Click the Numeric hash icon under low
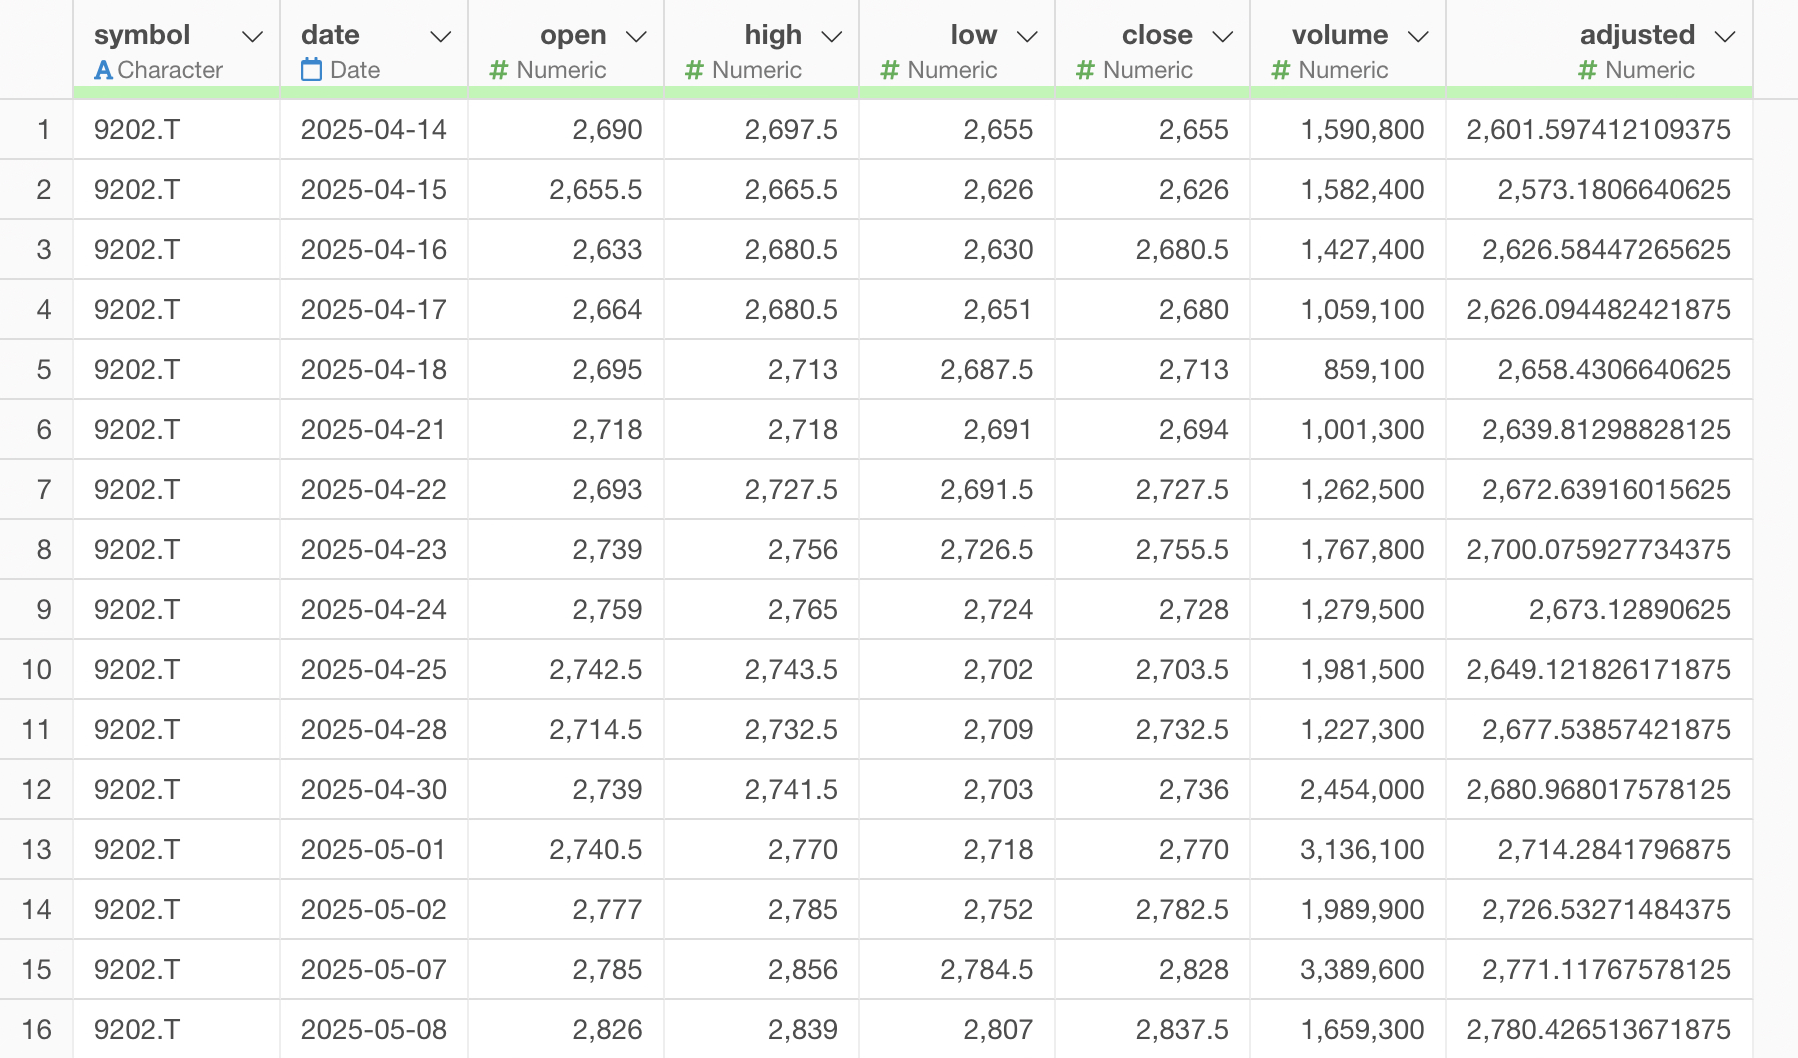Viewport: 1798px width, 1058px height. click(x=889, y=70)
